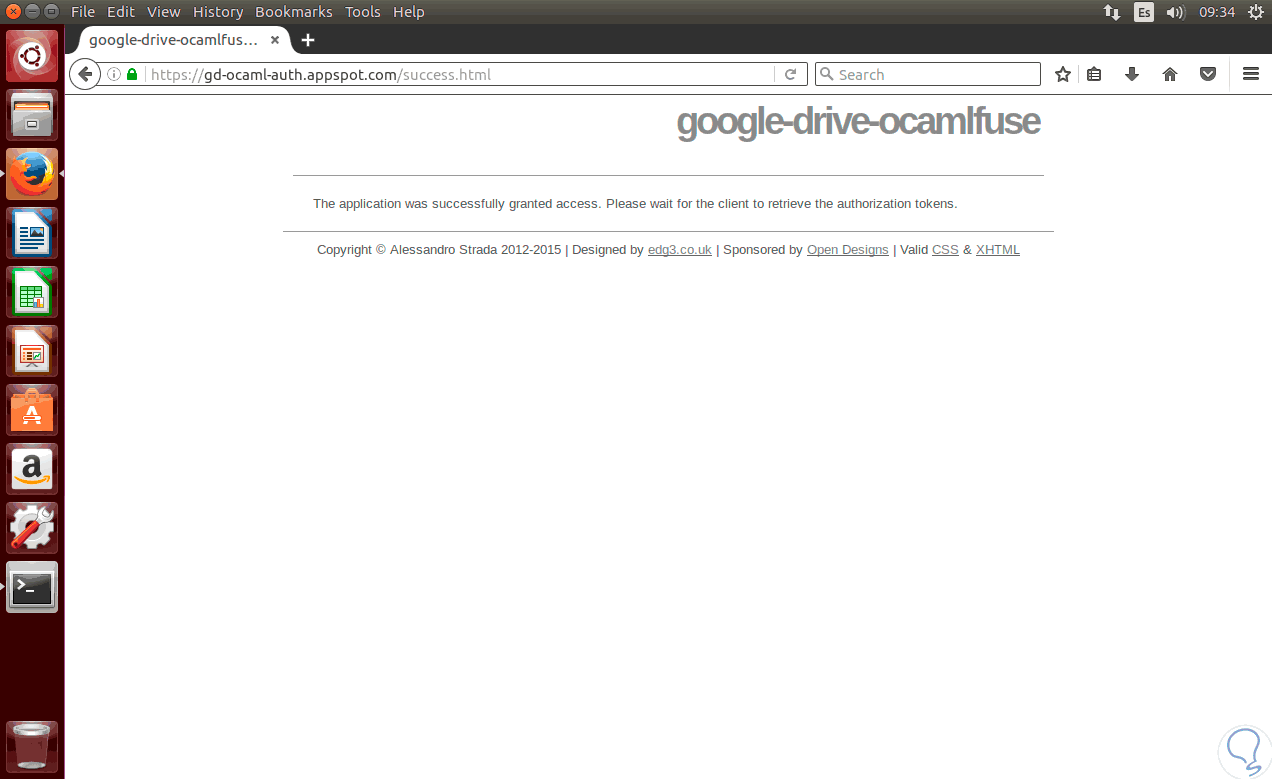Go to the Firefox home page icon
The height and width of the screenshot is (779, 1272).
1170,74
